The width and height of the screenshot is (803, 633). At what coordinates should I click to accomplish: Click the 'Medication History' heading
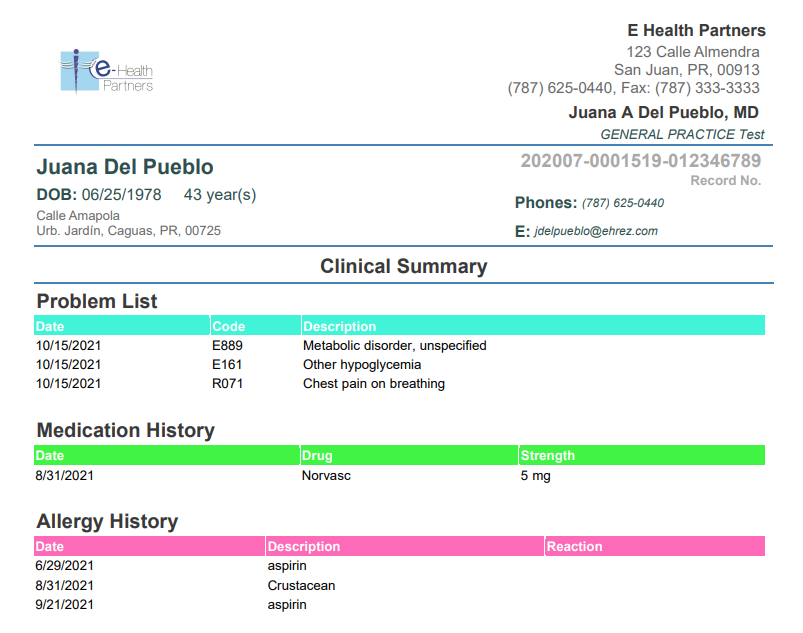pos(125,430)
